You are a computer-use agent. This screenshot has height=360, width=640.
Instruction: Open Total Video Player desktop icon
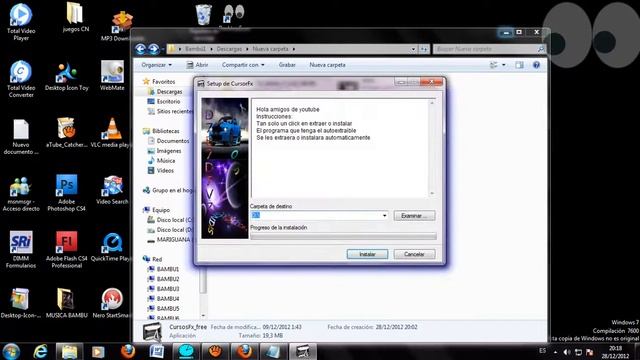click(21, 21)
